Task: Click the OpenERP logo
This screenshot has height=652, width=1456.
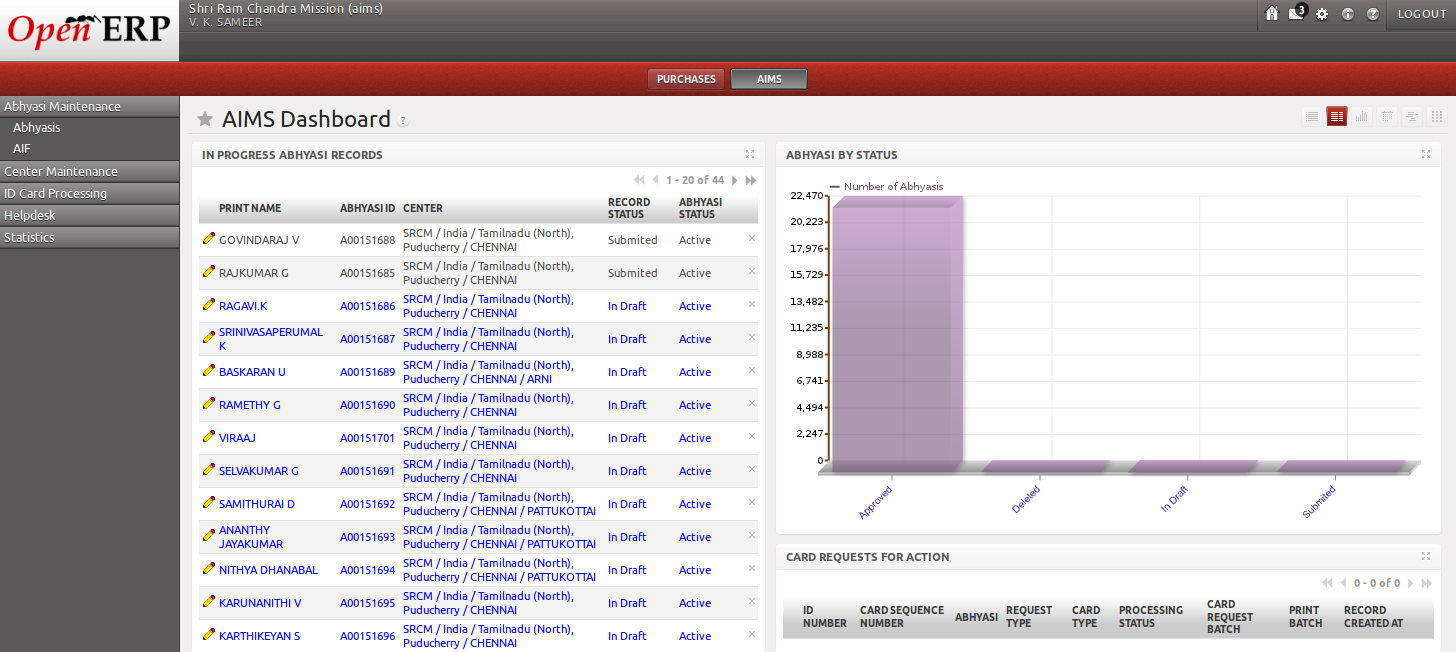Action: [89, 30]
